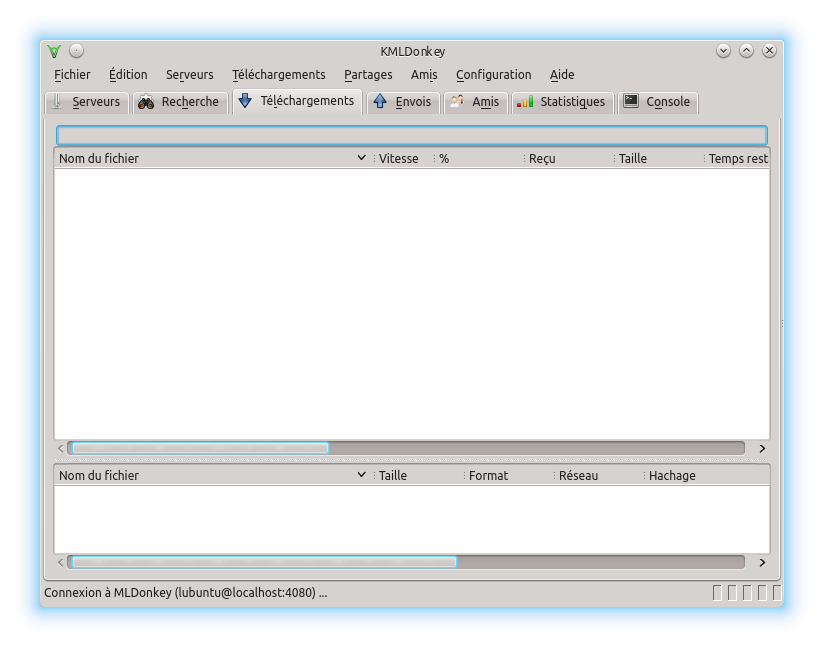Click right arrow of lower horizontal scrollbar
This screenshot has width=824, height=647.
[762, 562]
